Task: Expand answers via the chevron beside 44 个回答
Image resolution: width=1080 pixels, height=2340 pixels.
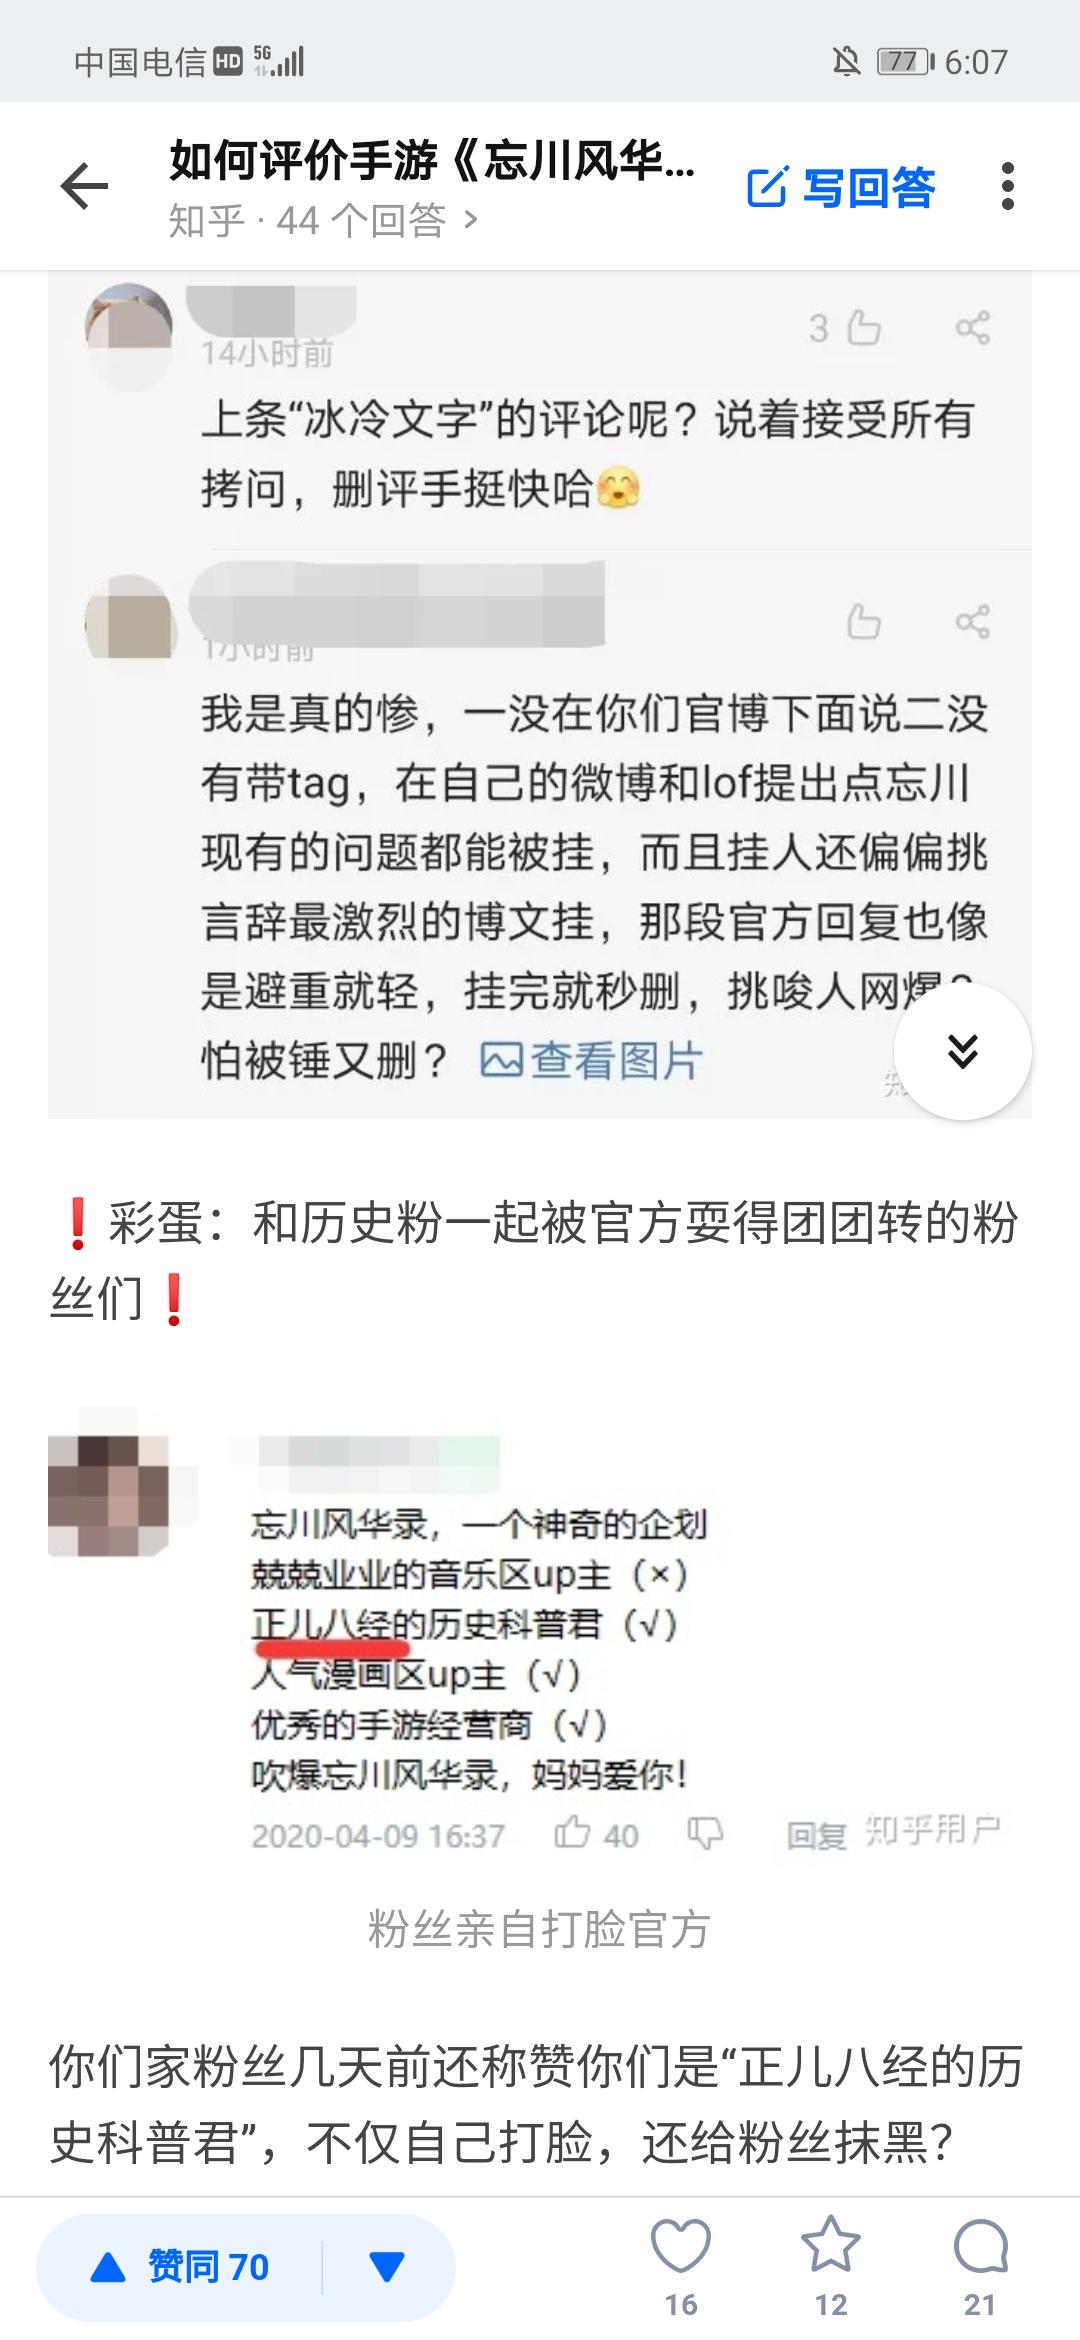Action: click(x=470, y=219)
